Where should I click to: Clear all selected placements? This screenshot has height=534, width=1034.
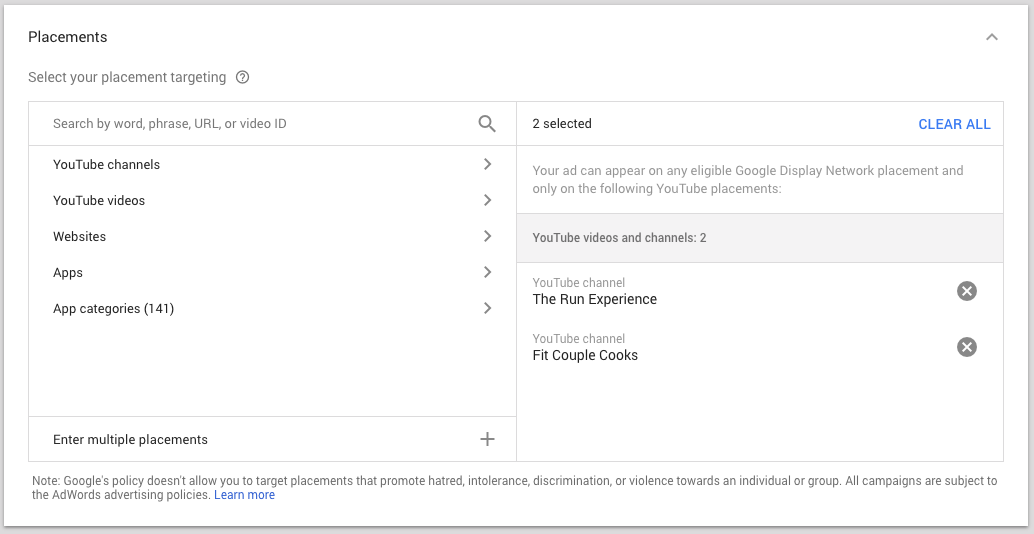(954, 124)
